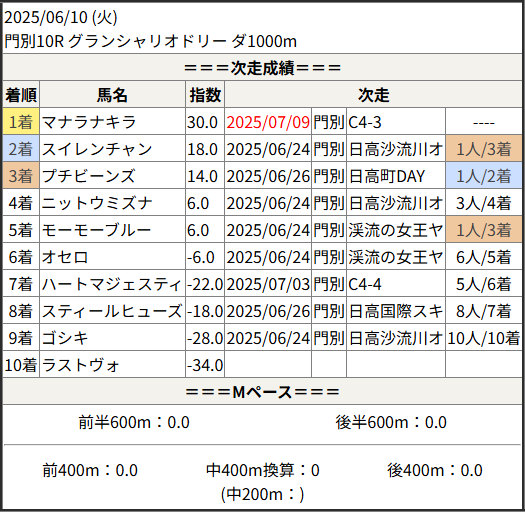This screenshot has width=525, height=512.
Task: Select the 10人/10着 result cell
Action: pyautogui.click(x=483, y=338)
